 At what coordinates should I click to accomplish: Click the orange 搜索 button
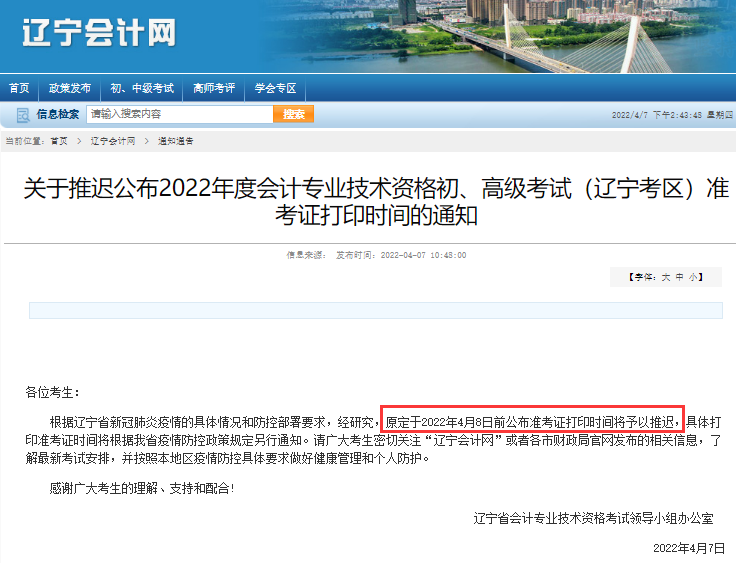[x=293, y=114]
